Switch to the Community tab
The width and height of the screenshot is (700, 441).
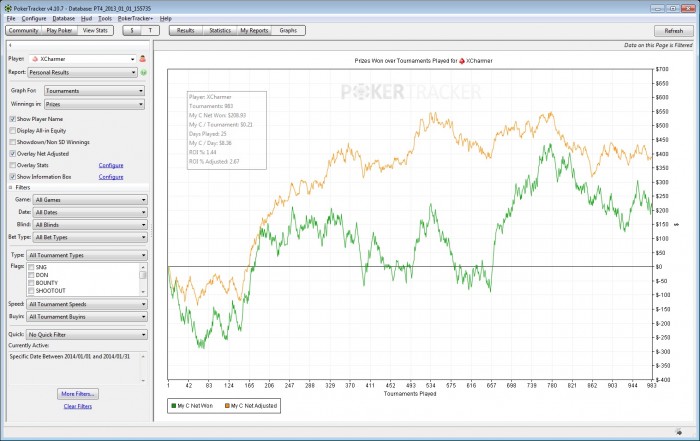[24, 30]
